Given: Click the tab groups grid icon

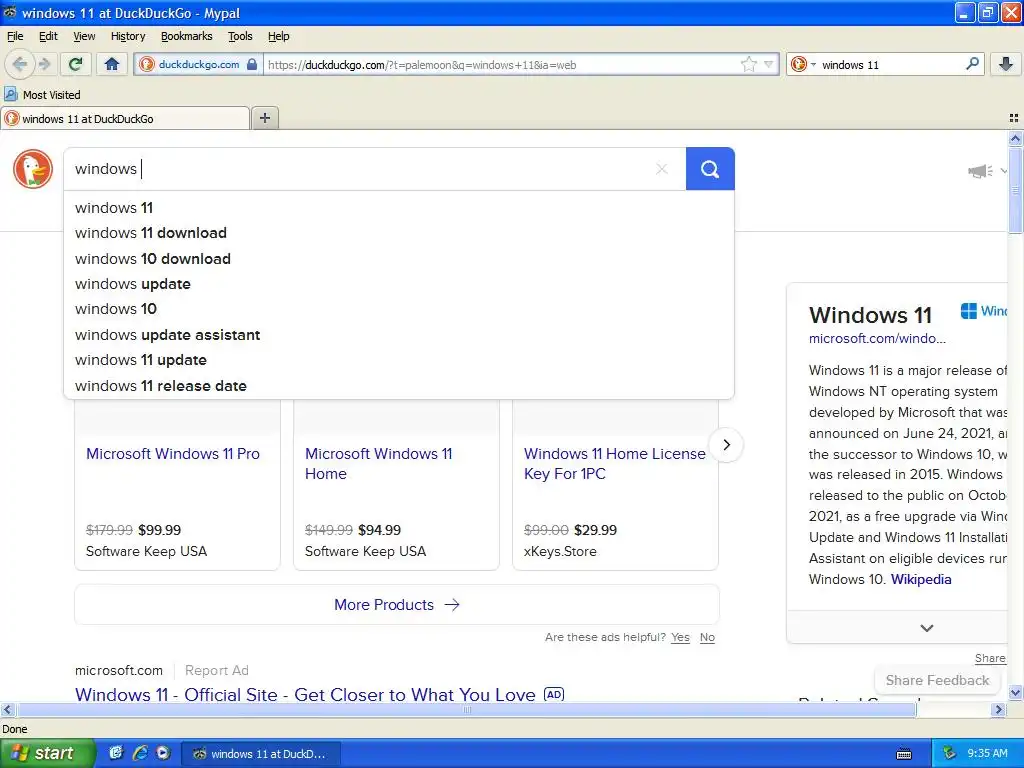Looking at the screenshot, I should pyautogui.click(x=1014, y=118).
